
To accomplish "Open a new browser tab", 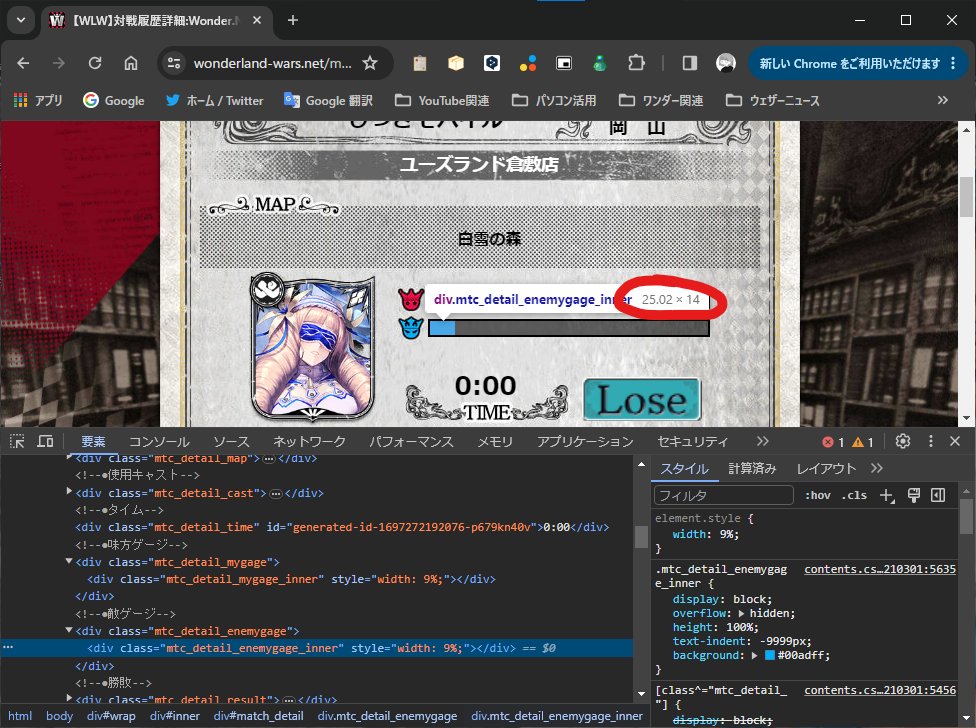I will 293,21.
